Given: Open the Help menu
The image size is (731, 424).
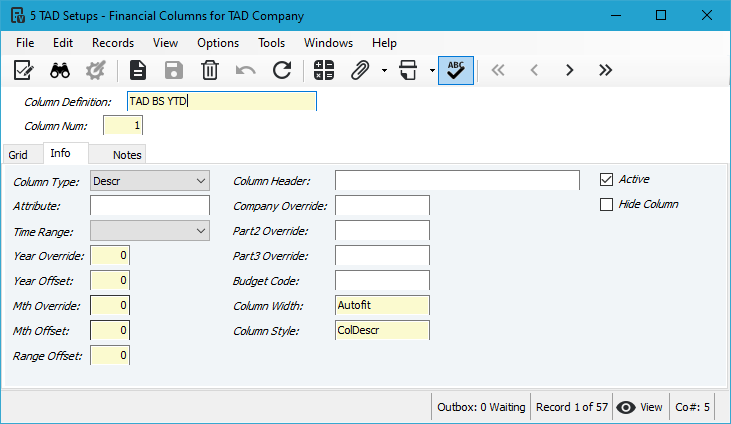Looking at the screenshot, I should pos(384,43).
